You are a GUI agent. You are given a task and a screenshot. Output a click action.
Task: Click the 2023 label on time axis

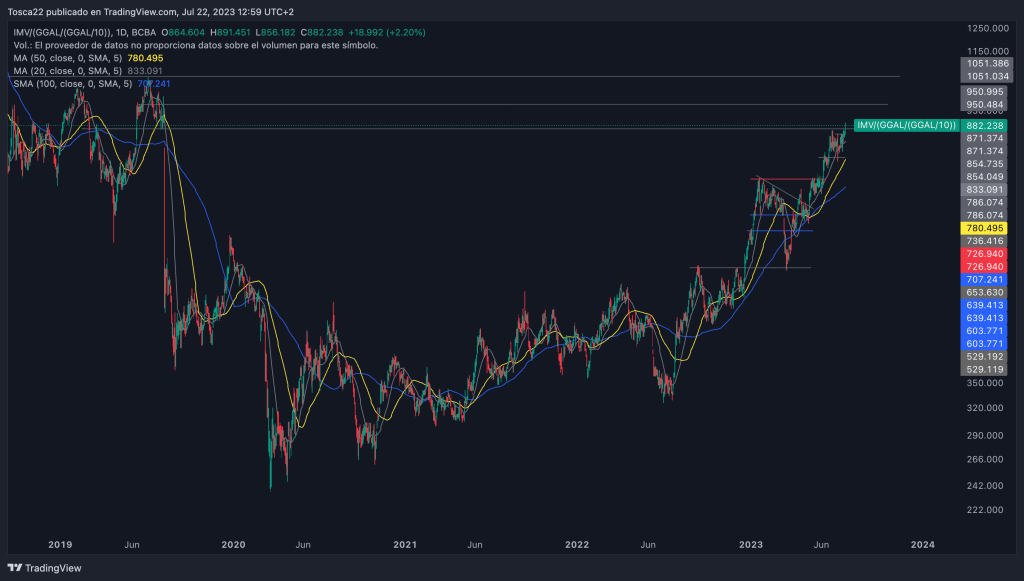[x=750, y=545]
